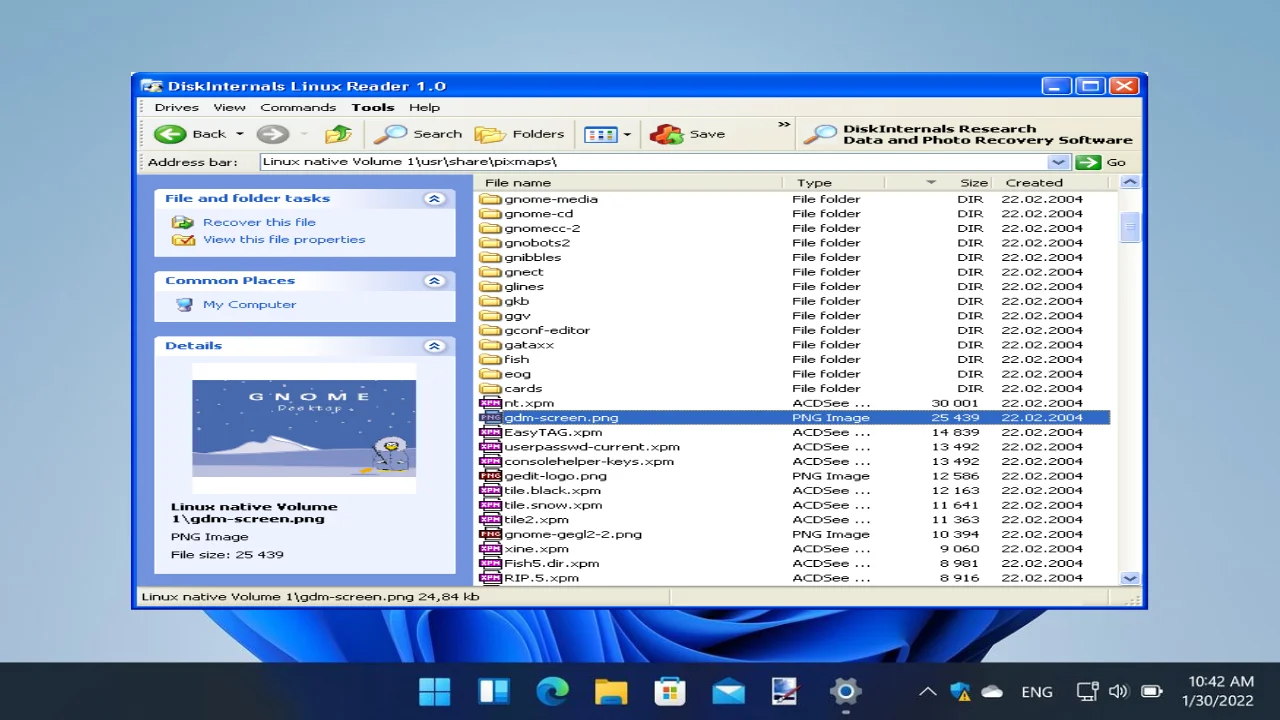Click the My Computer icon in Common Places
This screenshot has height=720, width=1280.
pos(184,304)
